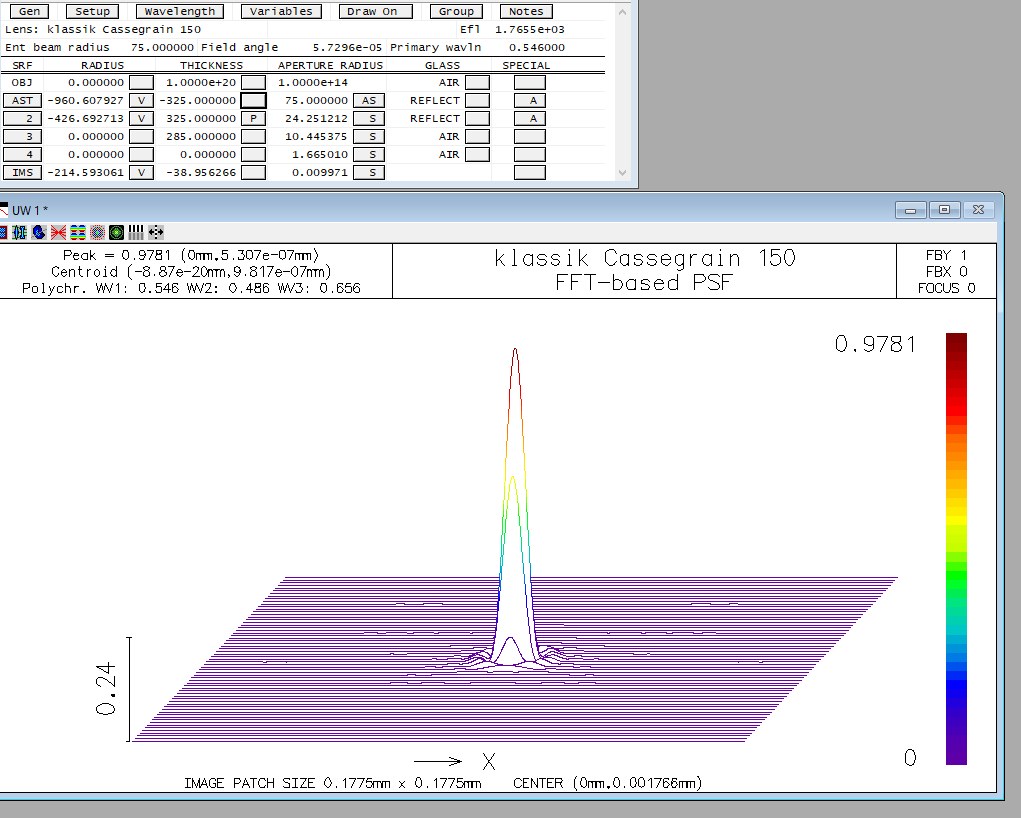Select the IMS surface row button
1021x818 pixels.
[22, 173]
